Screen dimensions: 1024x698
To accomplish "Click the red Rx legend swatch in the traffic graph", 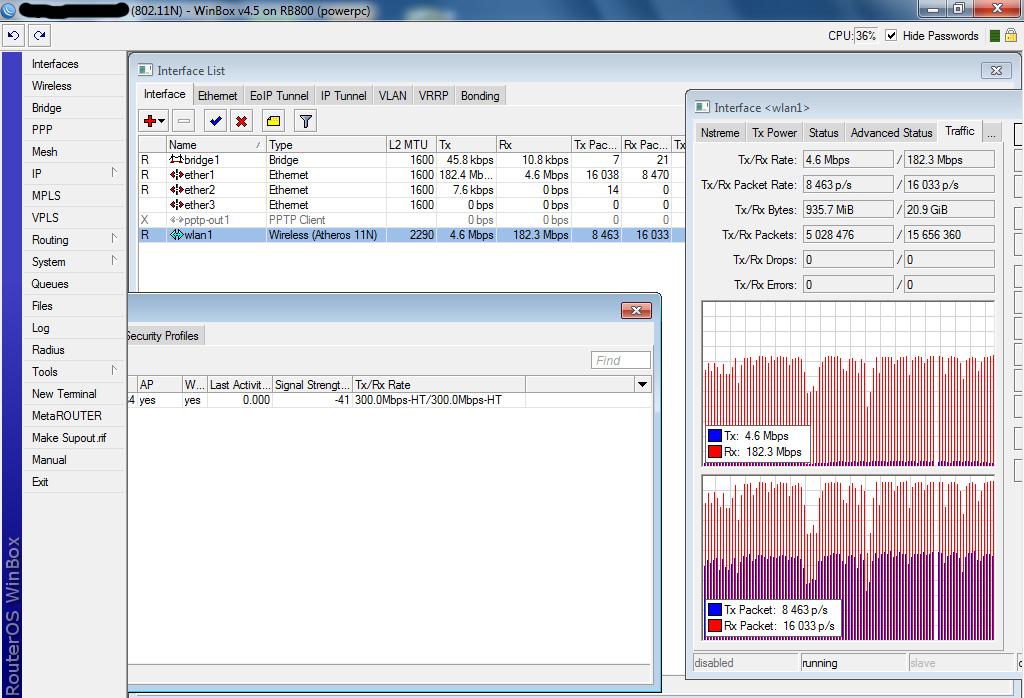I will point(714,452).
